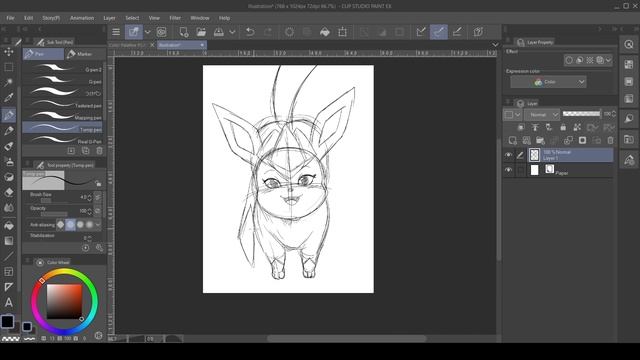Toggle Clip to Layer Below icon
This screenshot has width=640, height=360.
pos(521,127)
